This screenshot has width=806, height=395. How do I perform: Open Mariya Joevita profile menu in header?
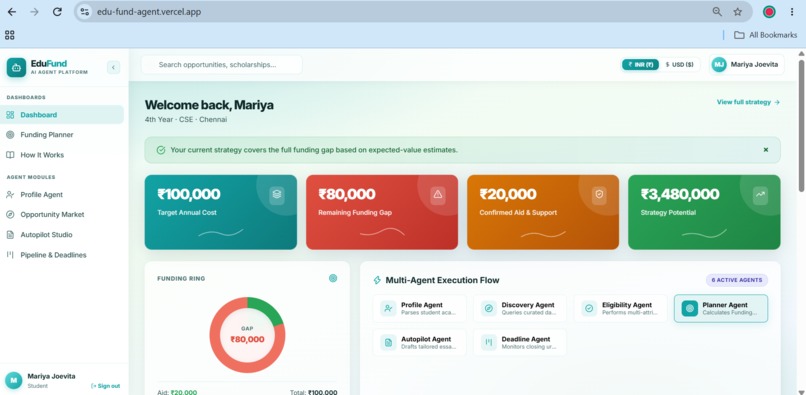coord(746,65)
